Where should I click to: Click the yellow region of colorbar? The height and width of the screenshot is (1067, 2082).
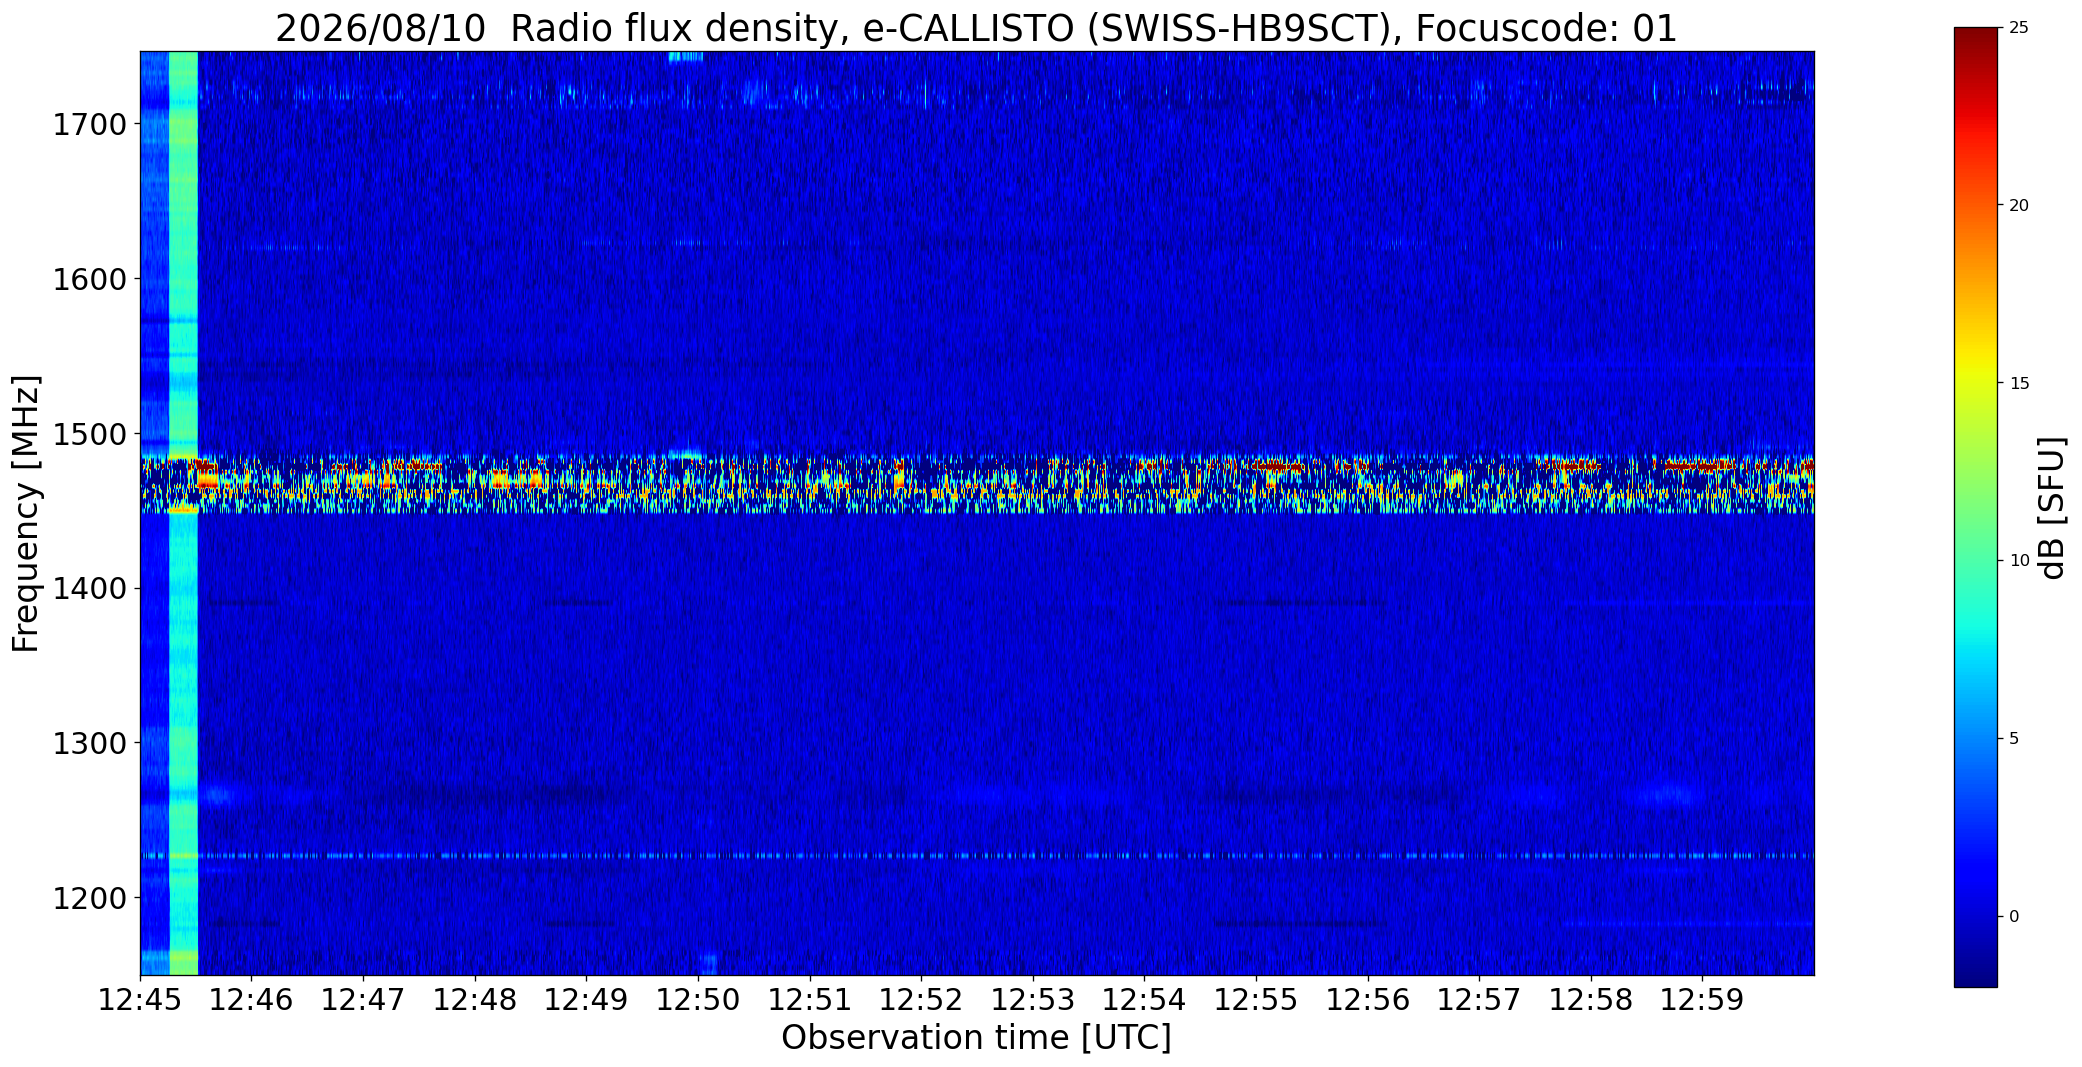click(1975, 383)
